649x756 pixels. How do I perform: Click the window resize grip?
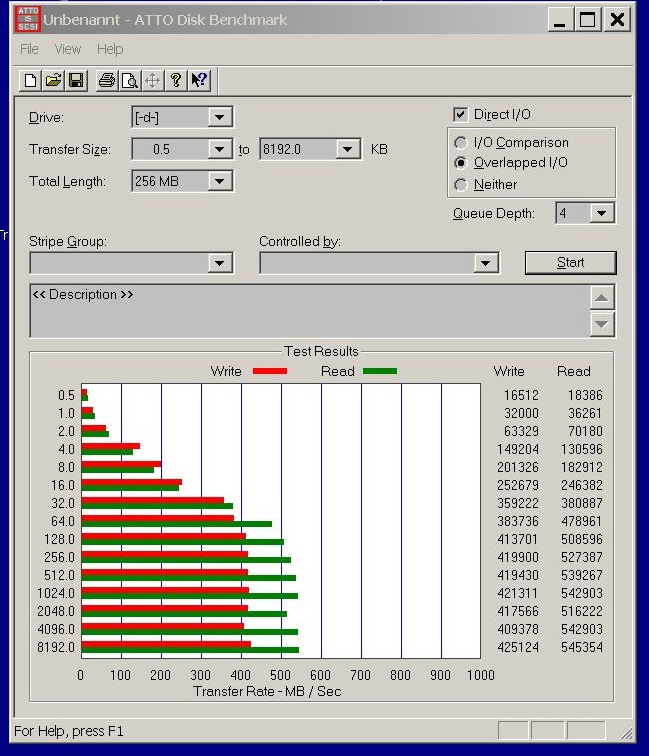(626, 733)
